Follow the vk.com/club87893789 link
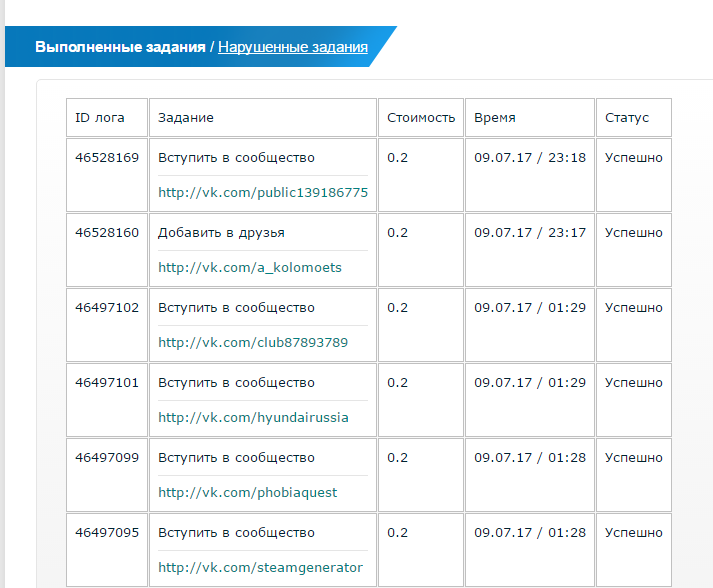This screenshot has width=713, height=588. (253, 342)
